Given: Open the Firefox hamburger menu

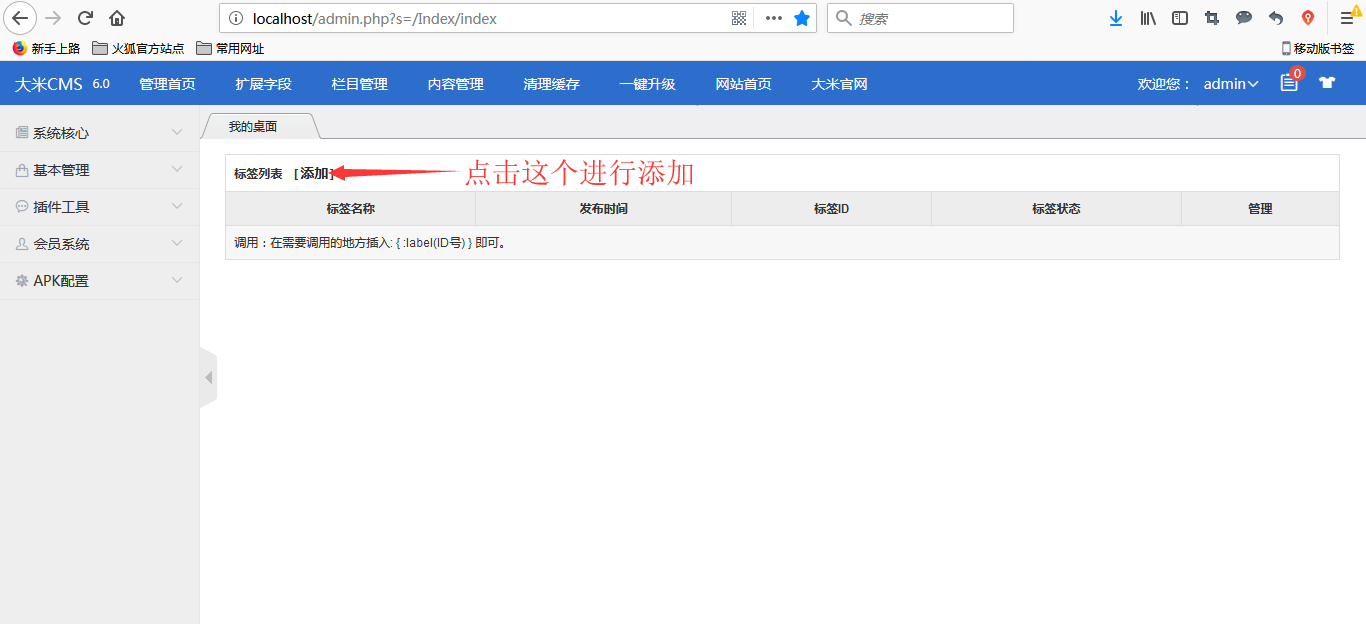Looking at the screenshot, I should click(x=1348, y=18).
